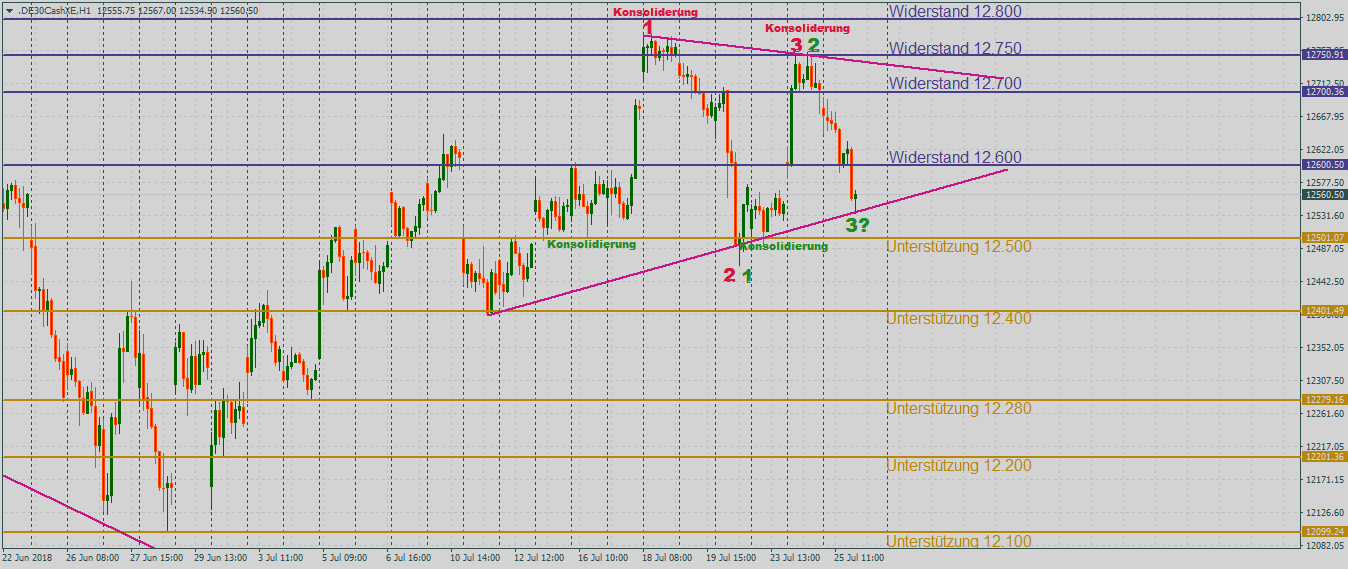This screenshot has height=569, width=1348.
Task: Select the red number 2 marker
Action: 730,275
